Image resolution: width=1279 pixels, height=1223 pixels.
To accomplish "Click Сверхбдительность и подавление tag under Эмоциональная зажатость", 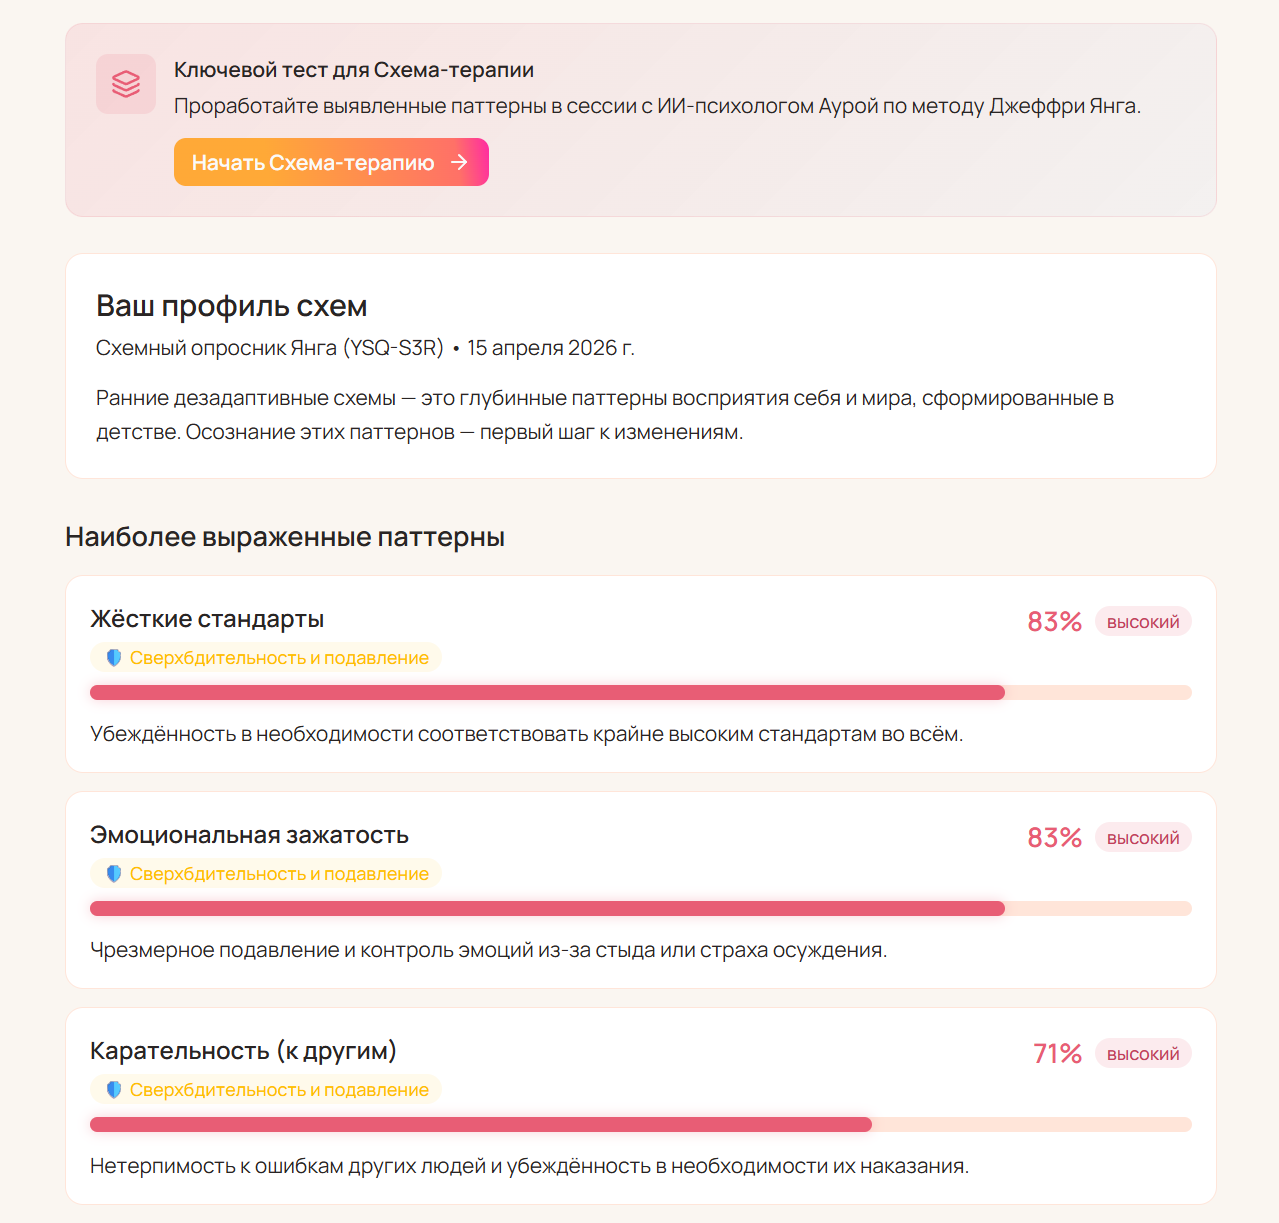I will click(279, 874).
